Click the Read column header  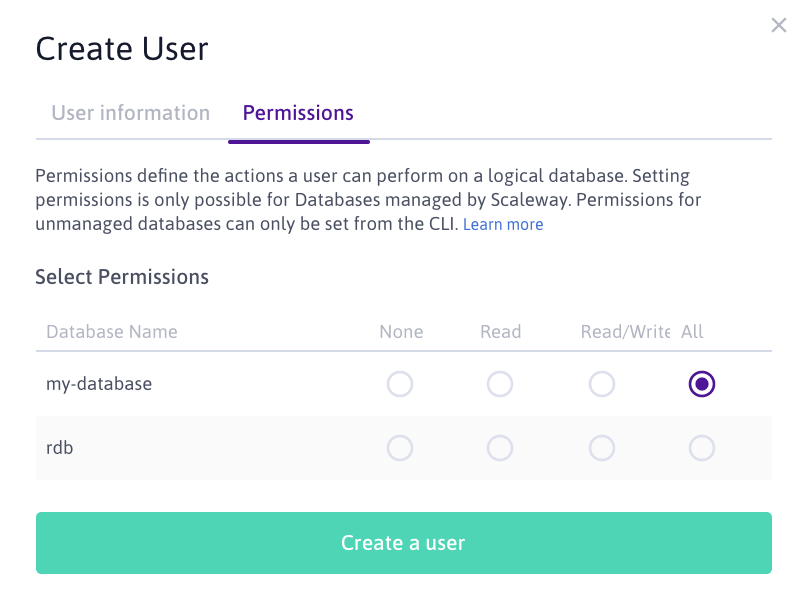tap(500, 332)
